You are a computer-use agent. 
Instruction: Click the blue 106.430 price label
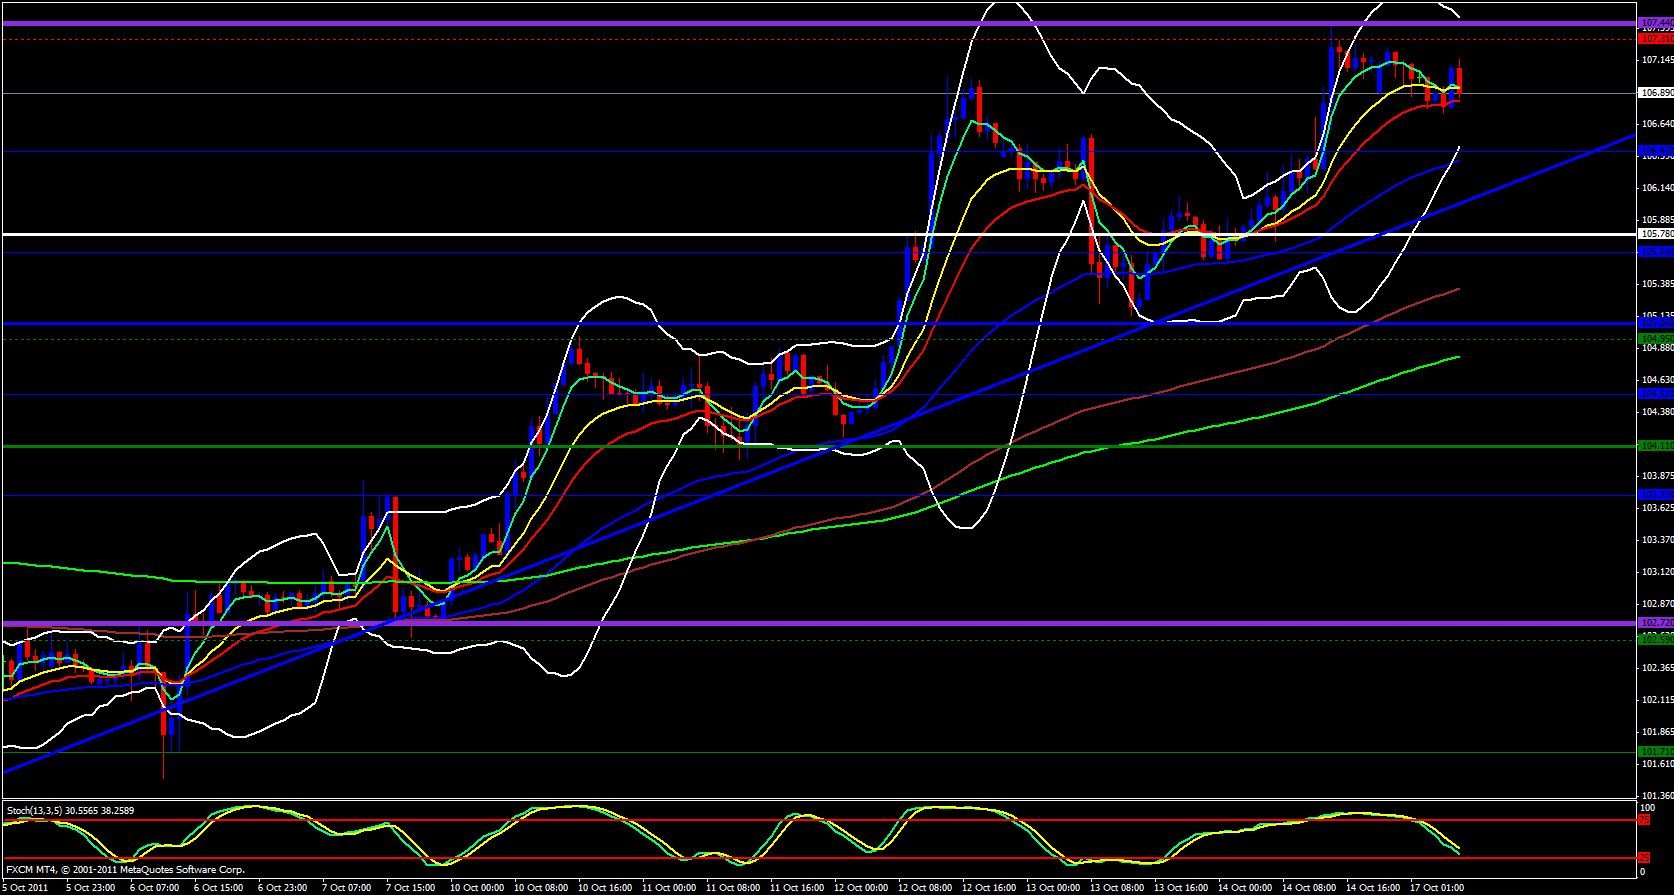pyautogui.click(x=1655, y=152)
